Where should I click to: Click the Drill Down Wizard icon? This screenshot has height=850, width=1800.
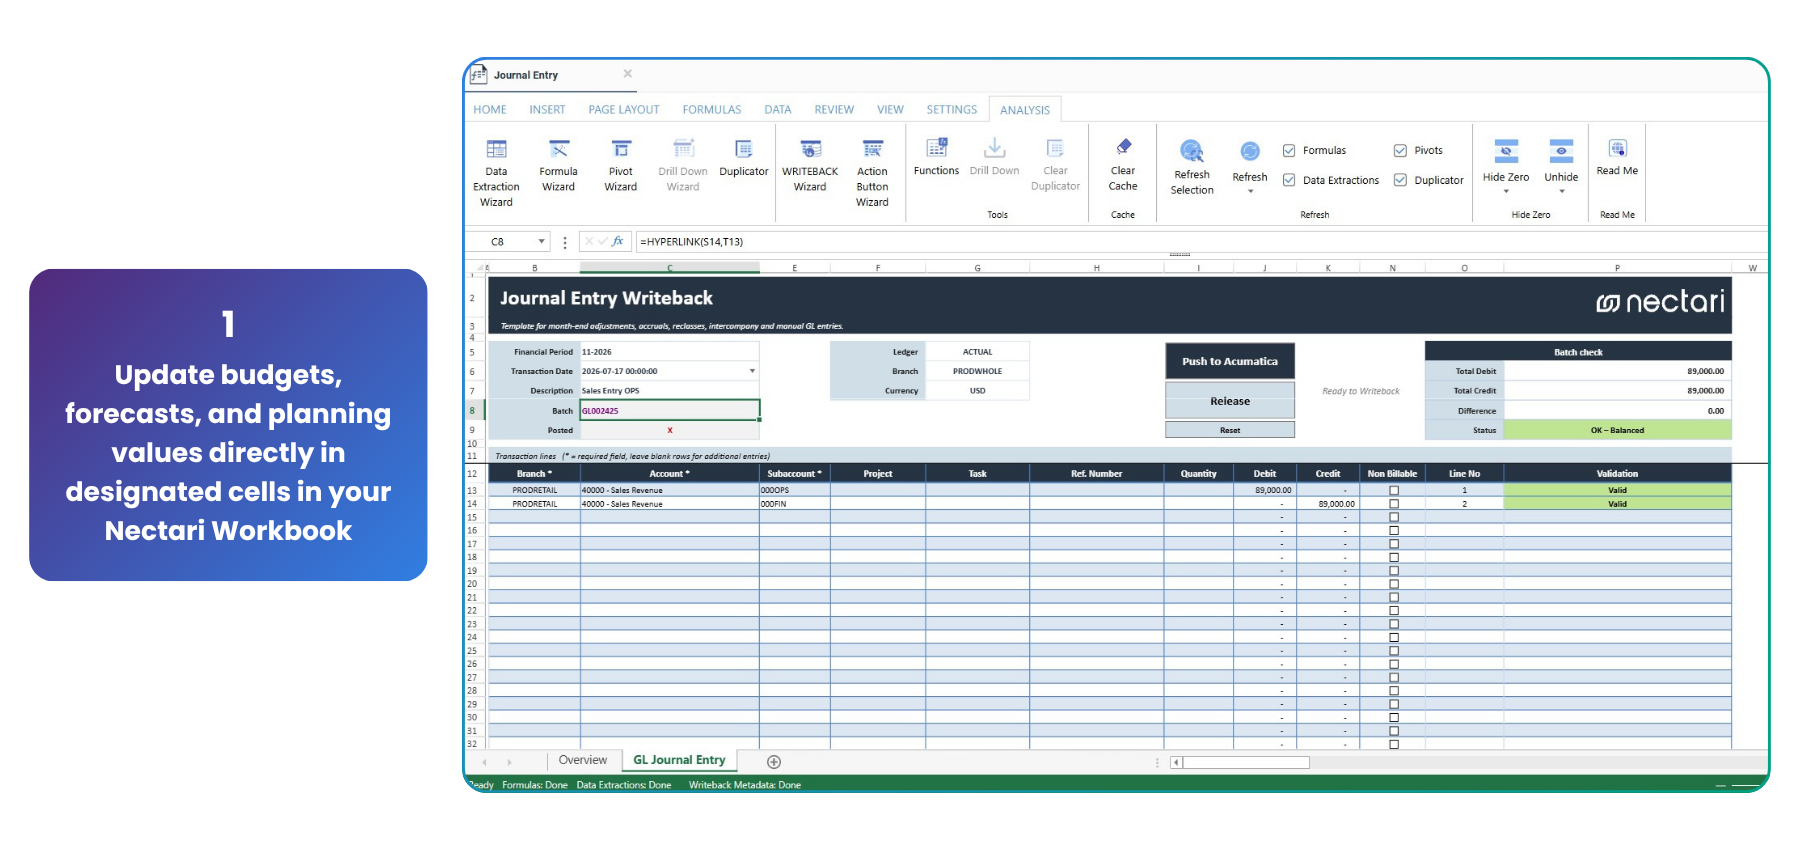point(683,149)
